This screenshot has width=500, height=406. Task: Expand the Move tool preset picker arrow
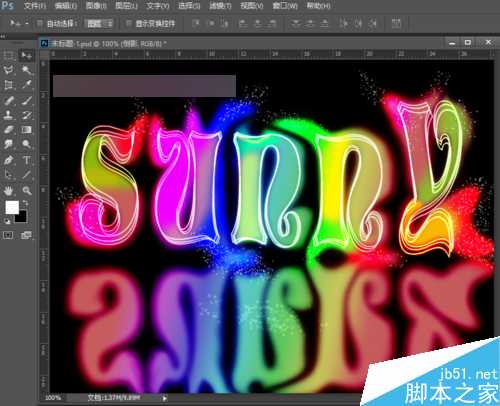click(27, 23)
